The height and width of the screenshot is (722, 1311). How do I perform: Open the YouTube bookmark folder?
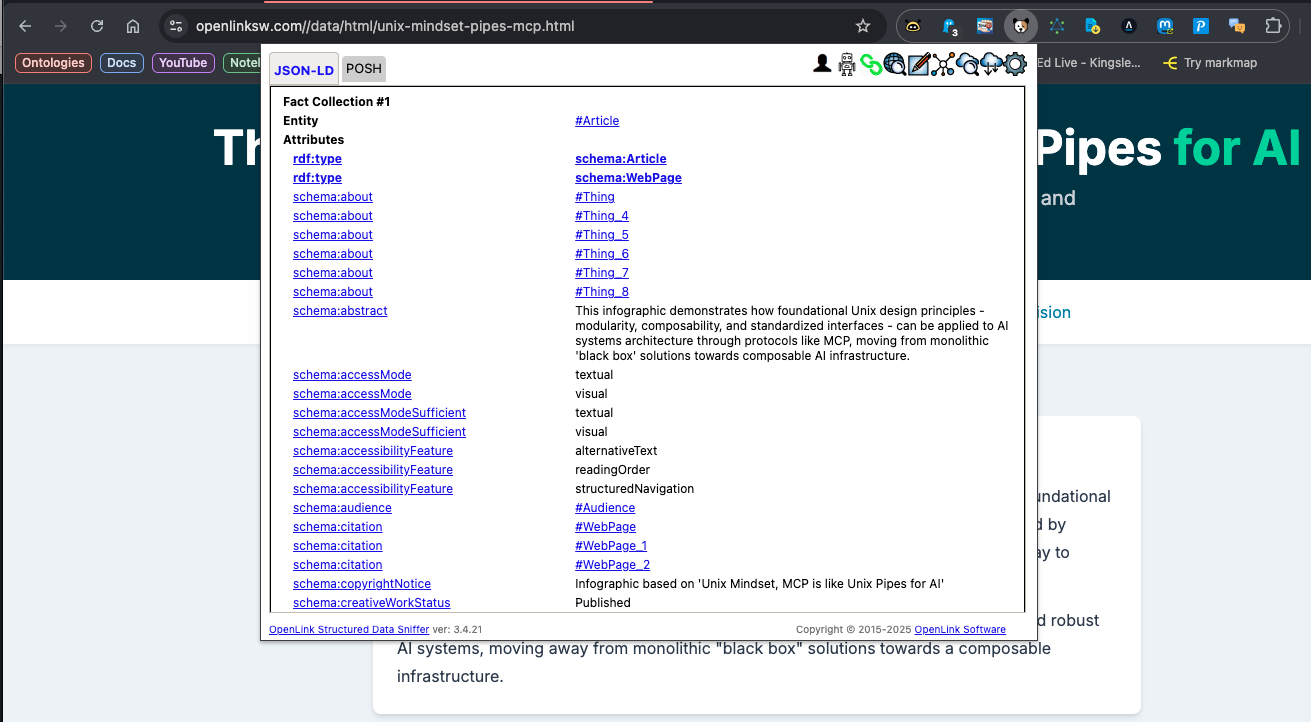click(183, 63)
